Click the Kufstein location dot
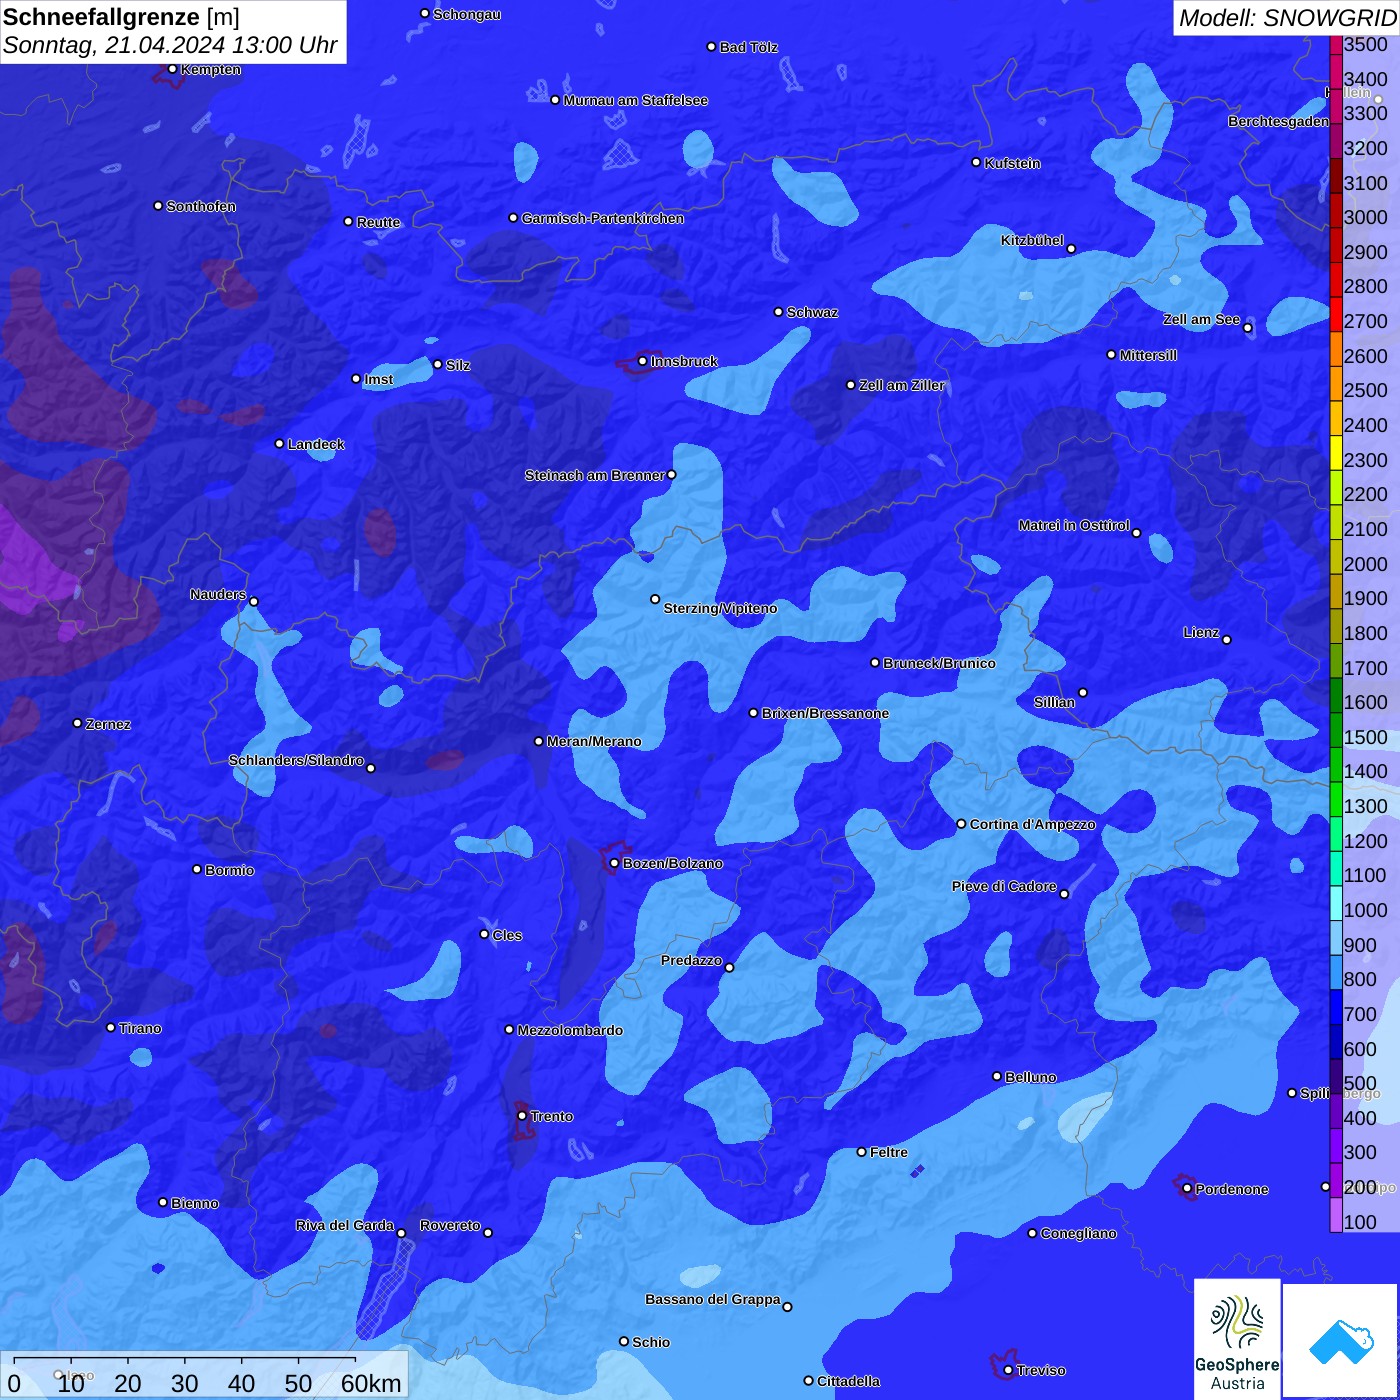The height and width of the screenshot is (1400, 1400). click(x=976, y=162)
